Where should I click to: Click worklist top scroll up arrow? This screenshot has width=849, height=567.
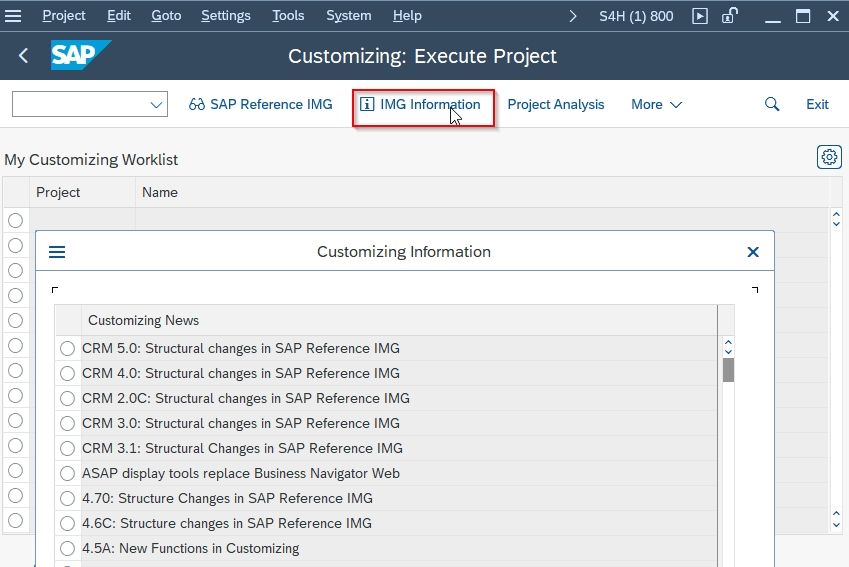836,214
